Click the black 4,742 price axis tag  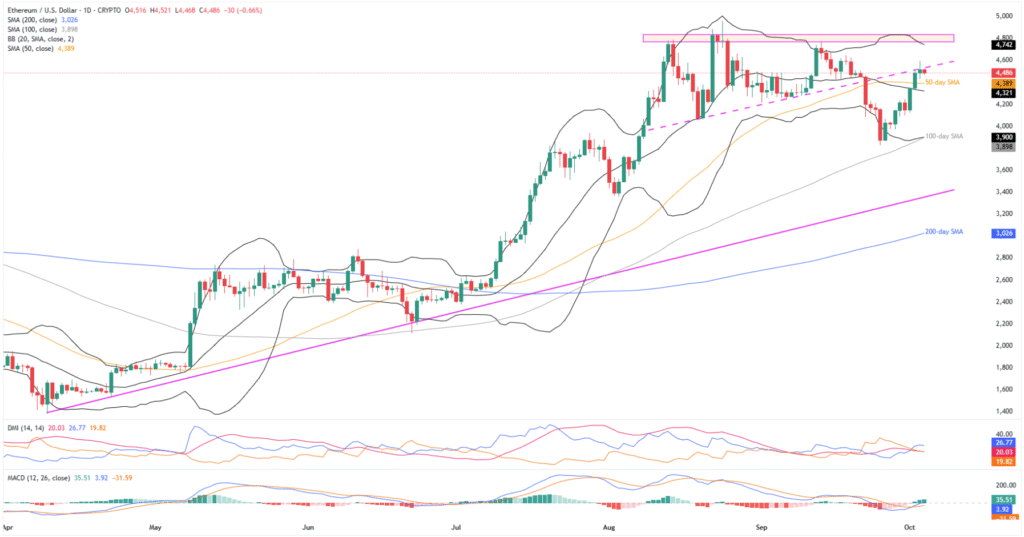[1004, 44]
